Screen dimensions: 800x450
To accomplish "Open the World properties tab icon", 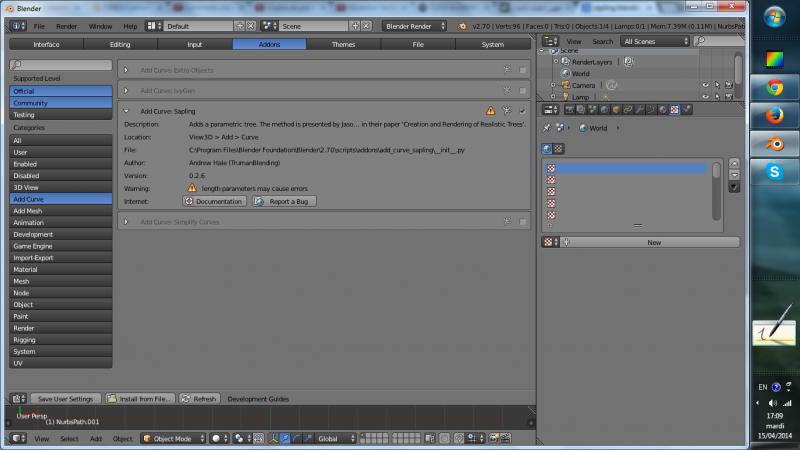I will [605, 110].
